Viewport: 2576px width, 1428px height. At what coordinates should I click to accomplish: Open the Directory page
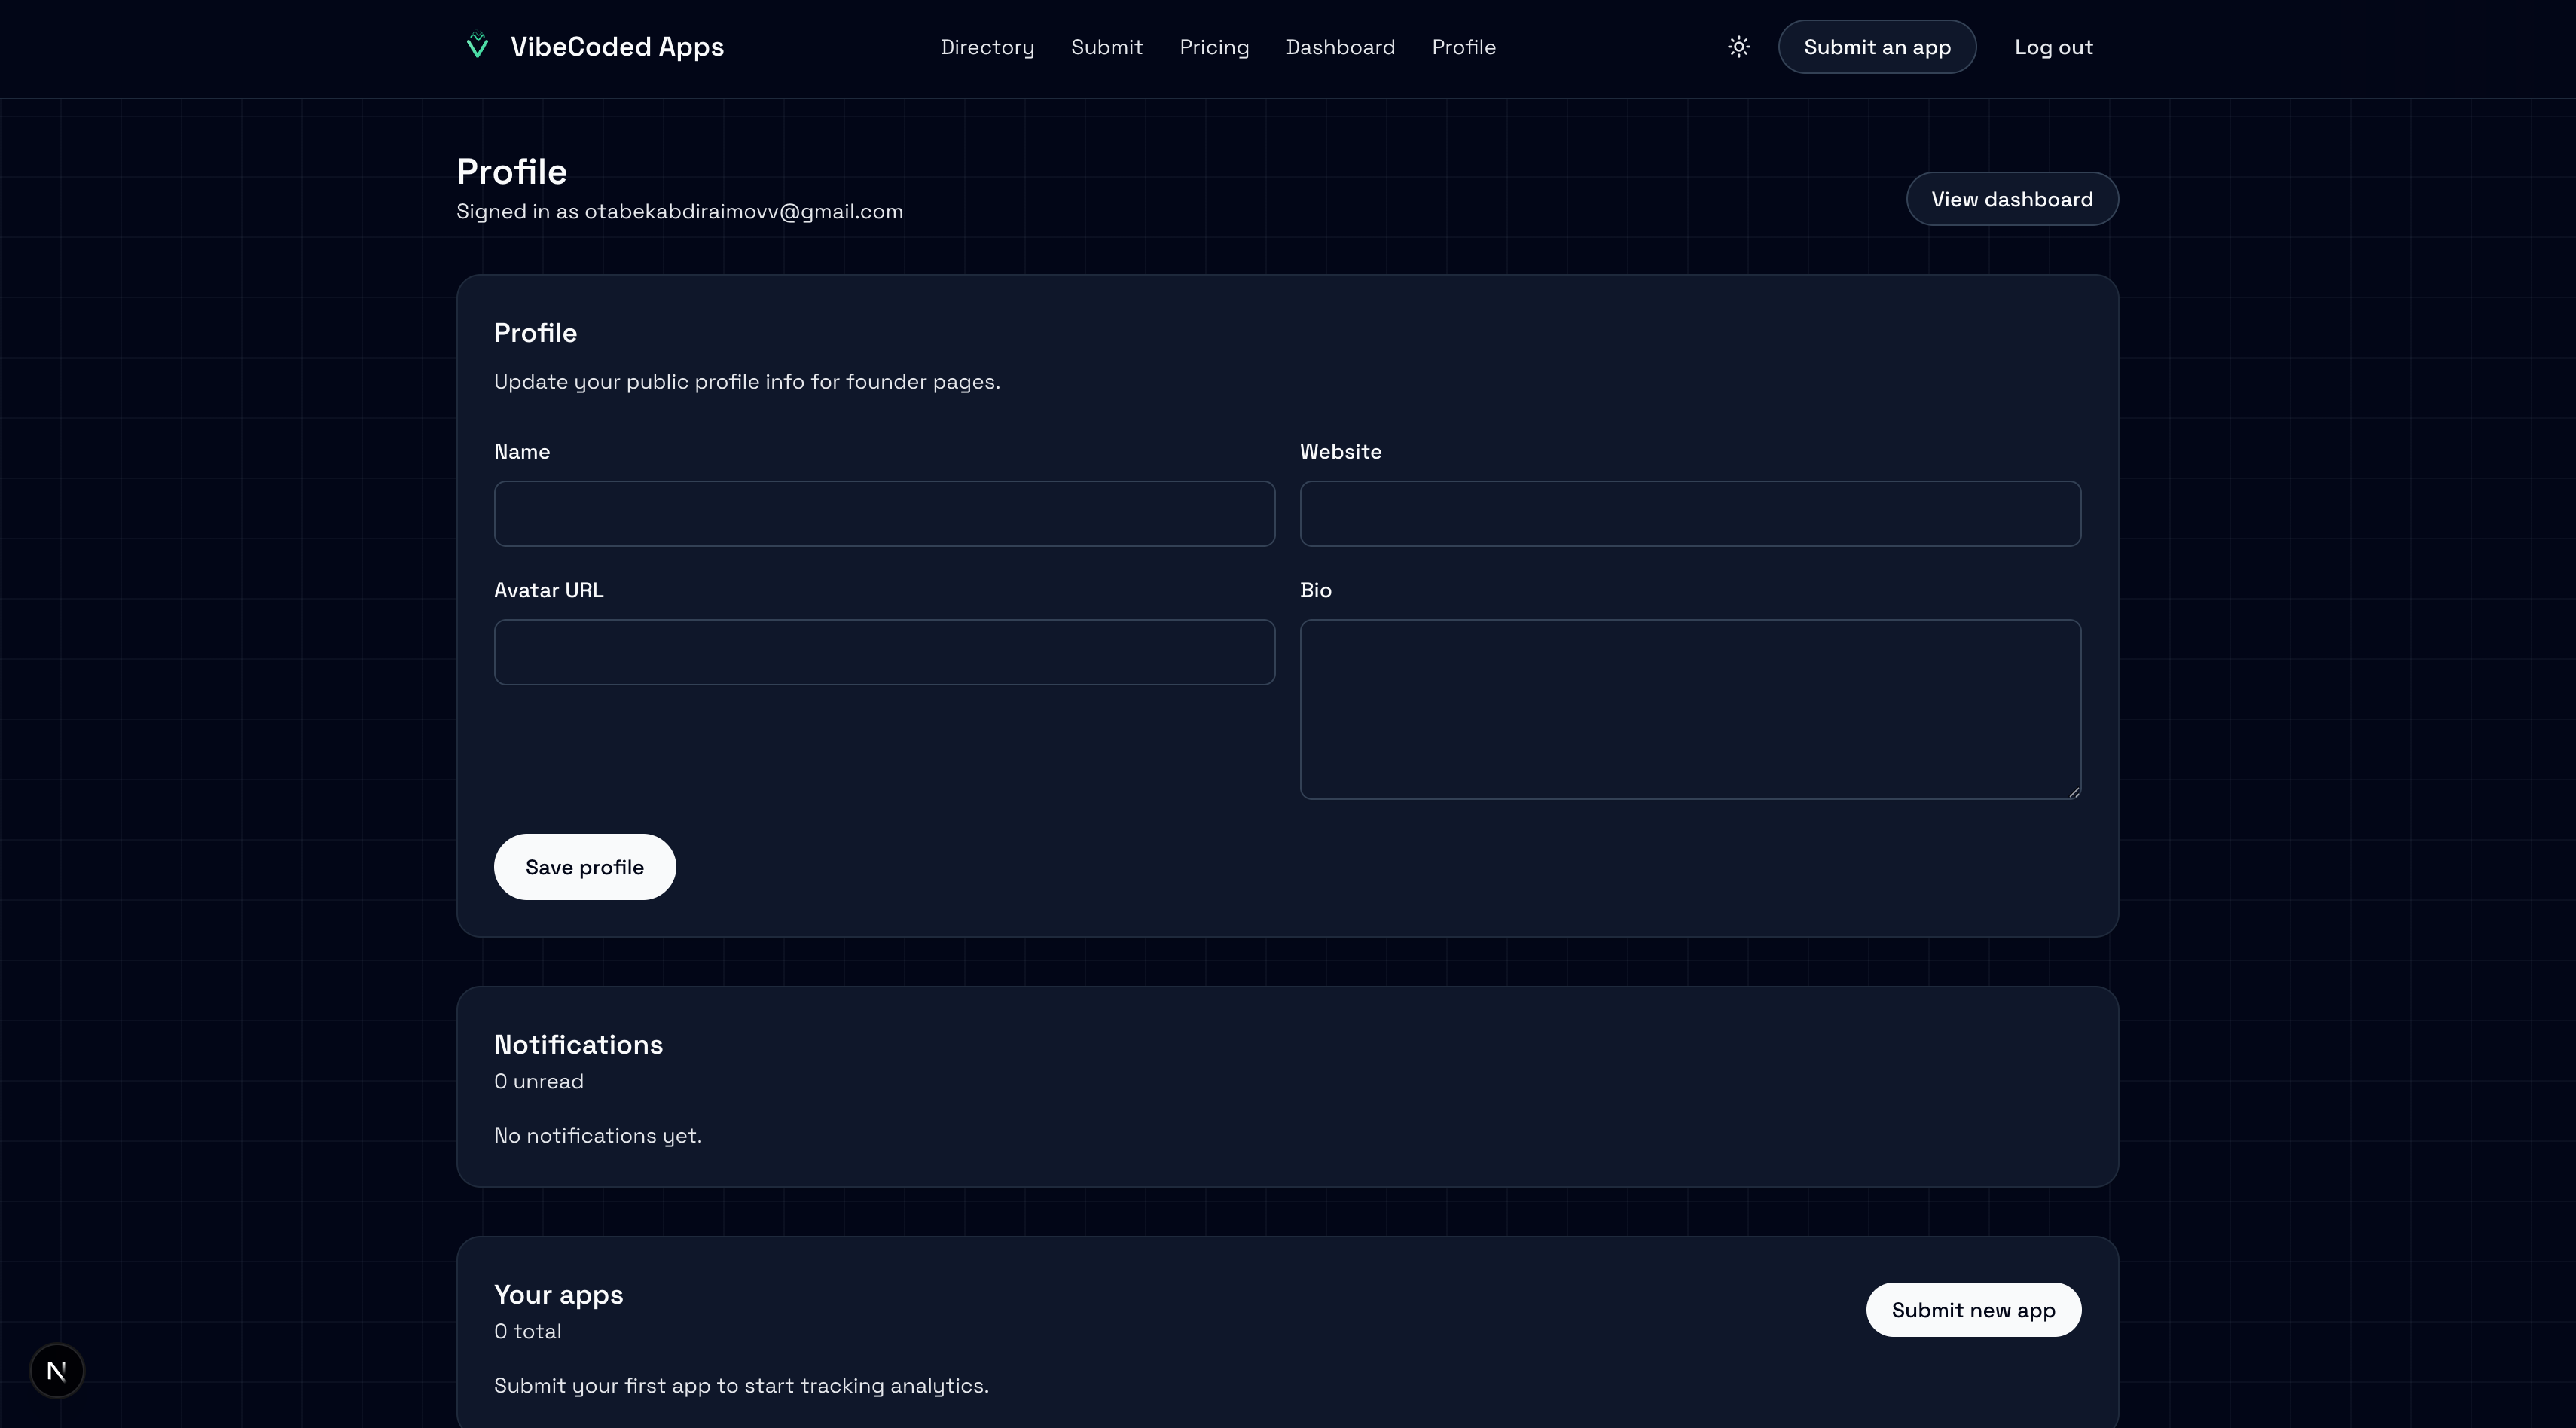987,47
